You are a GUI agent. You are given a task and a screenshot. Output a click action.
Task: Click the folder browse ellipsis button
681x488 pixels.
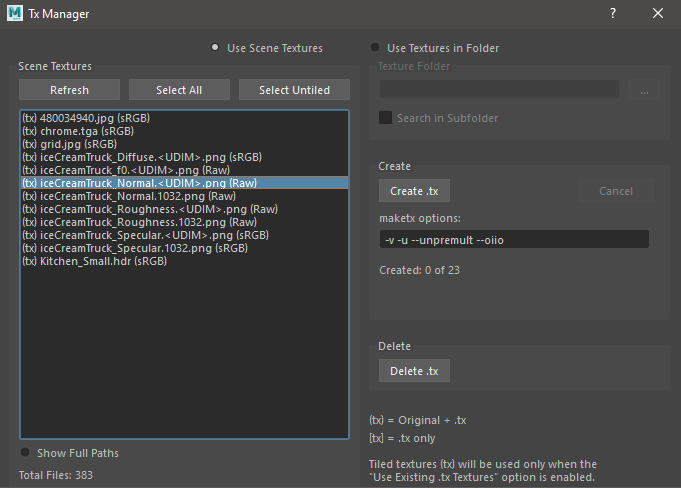point(644,90)
